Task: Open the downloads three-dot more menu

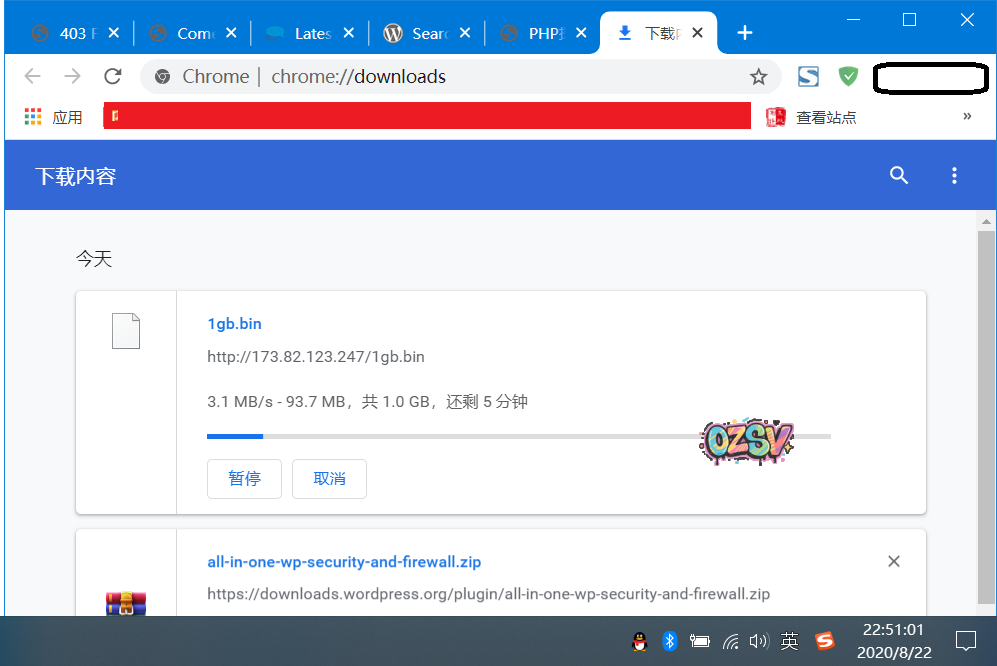Action: (x=954, y=176)
